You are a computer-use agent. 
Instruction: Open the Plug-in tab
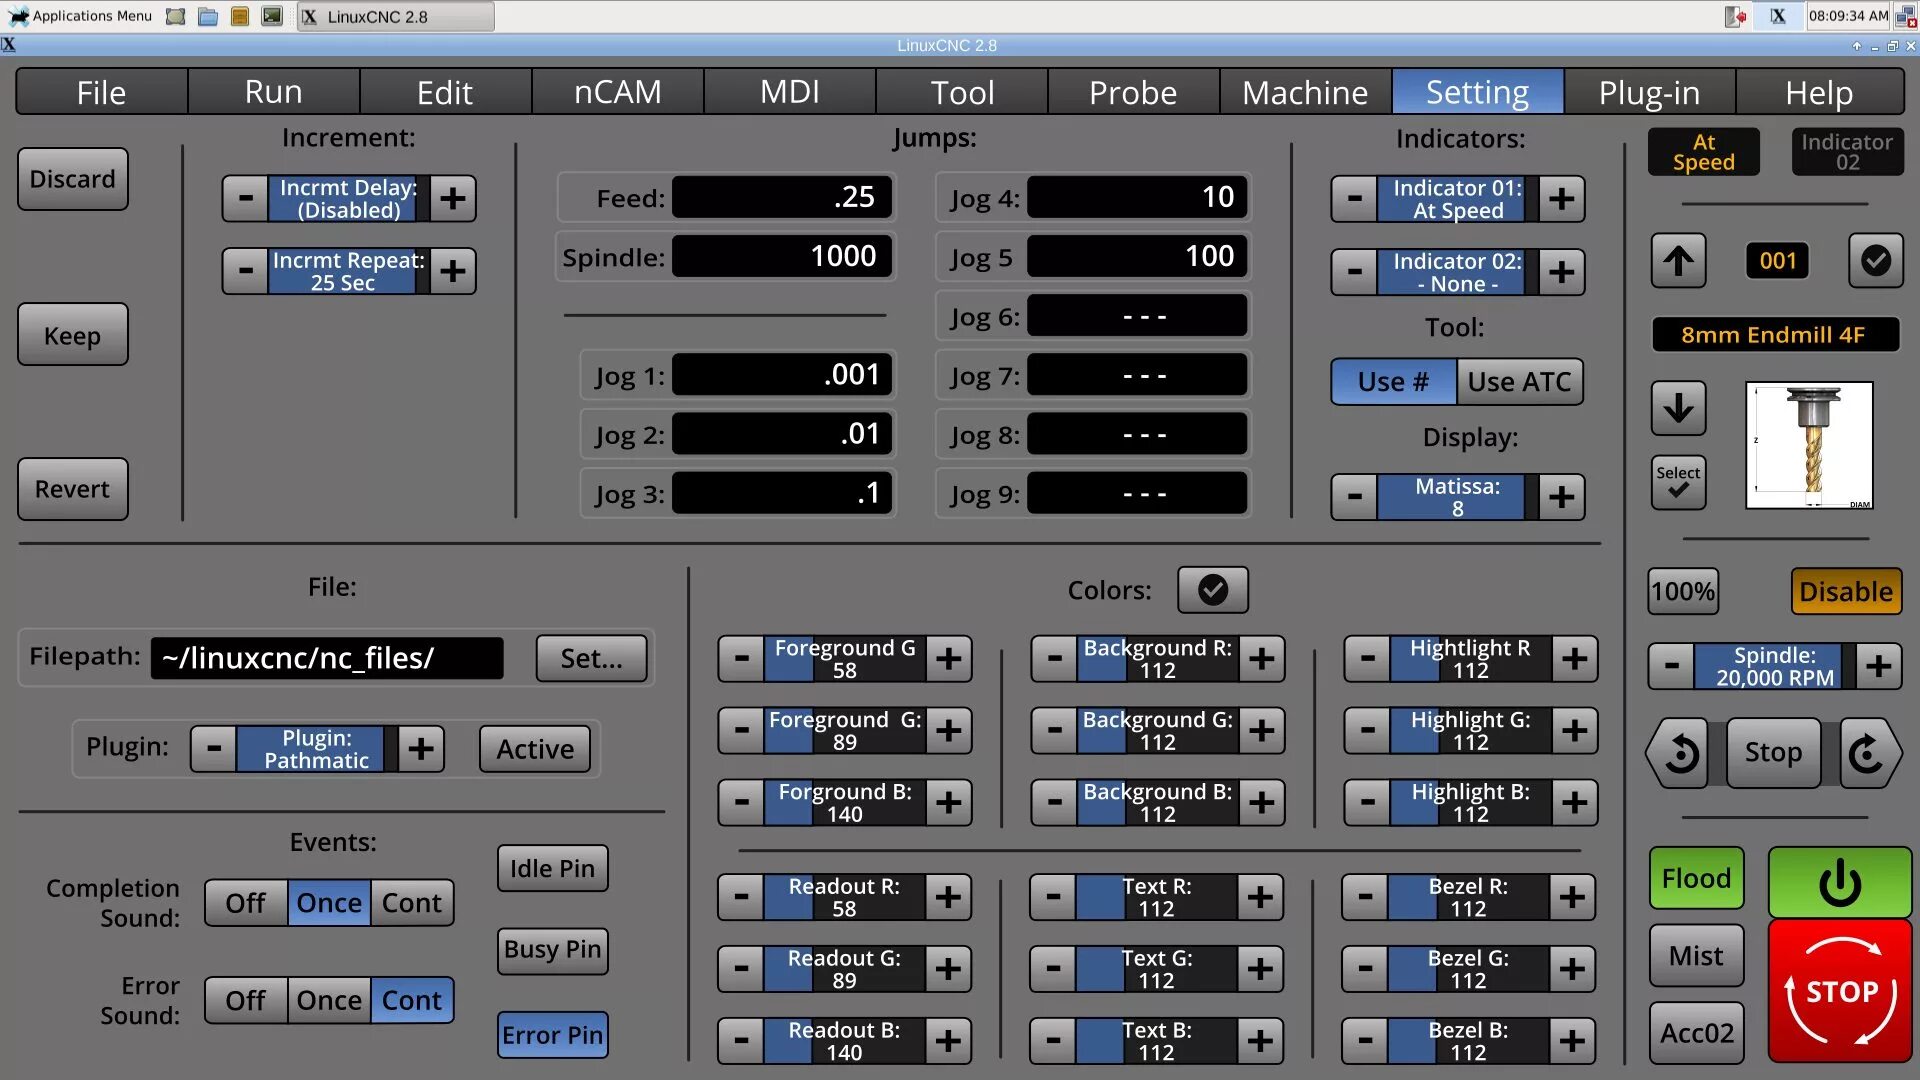(1649, 92)
